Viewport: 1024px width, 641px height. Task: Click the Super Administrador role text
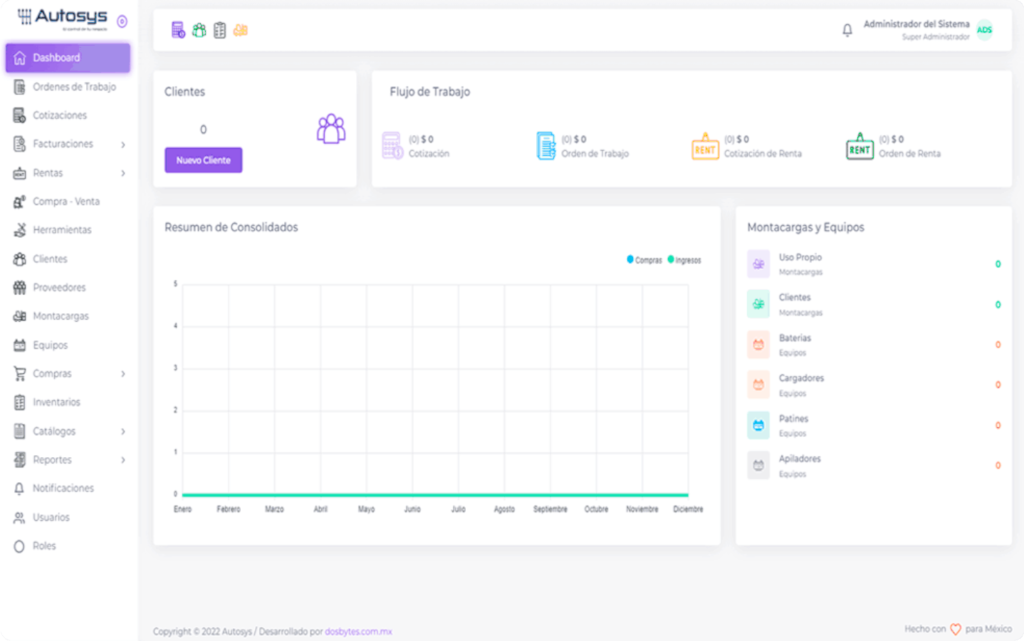coord(936,37)
